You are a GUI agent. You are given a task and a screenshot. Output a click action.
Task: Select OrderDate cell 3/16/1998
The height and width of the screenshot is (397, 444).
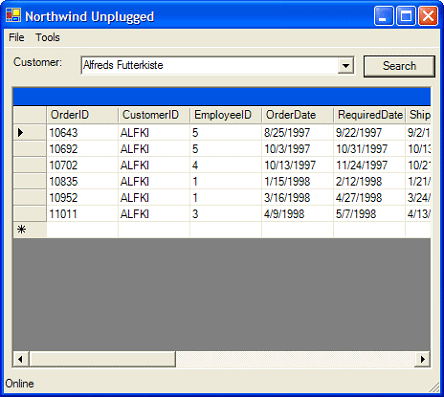pos(297,198)
